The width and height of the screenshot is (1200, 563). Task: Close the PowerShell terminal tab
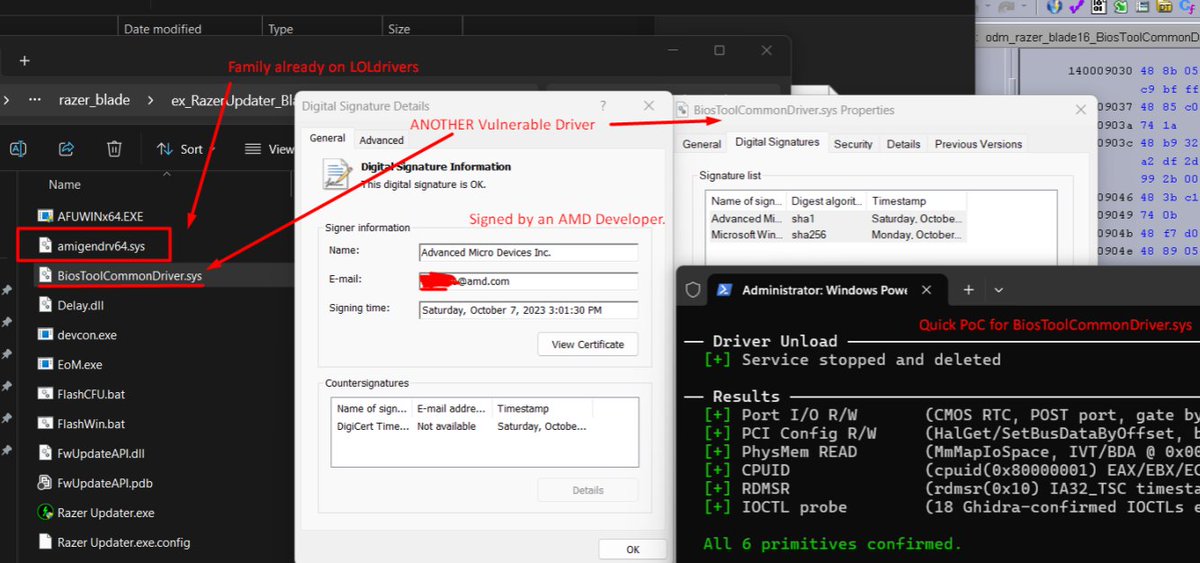pyautogui.click(x=928, y=290)
